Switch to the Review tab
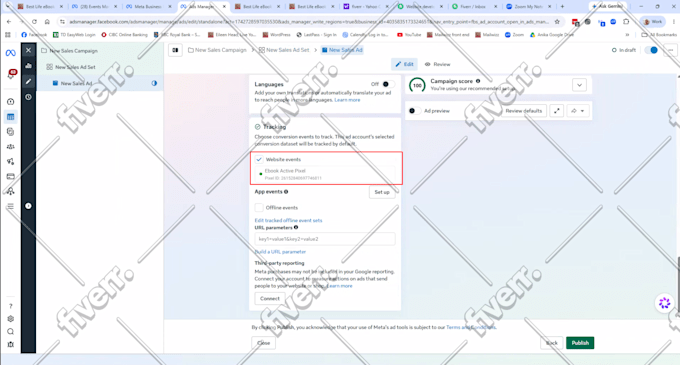 (x=438, y=64)
